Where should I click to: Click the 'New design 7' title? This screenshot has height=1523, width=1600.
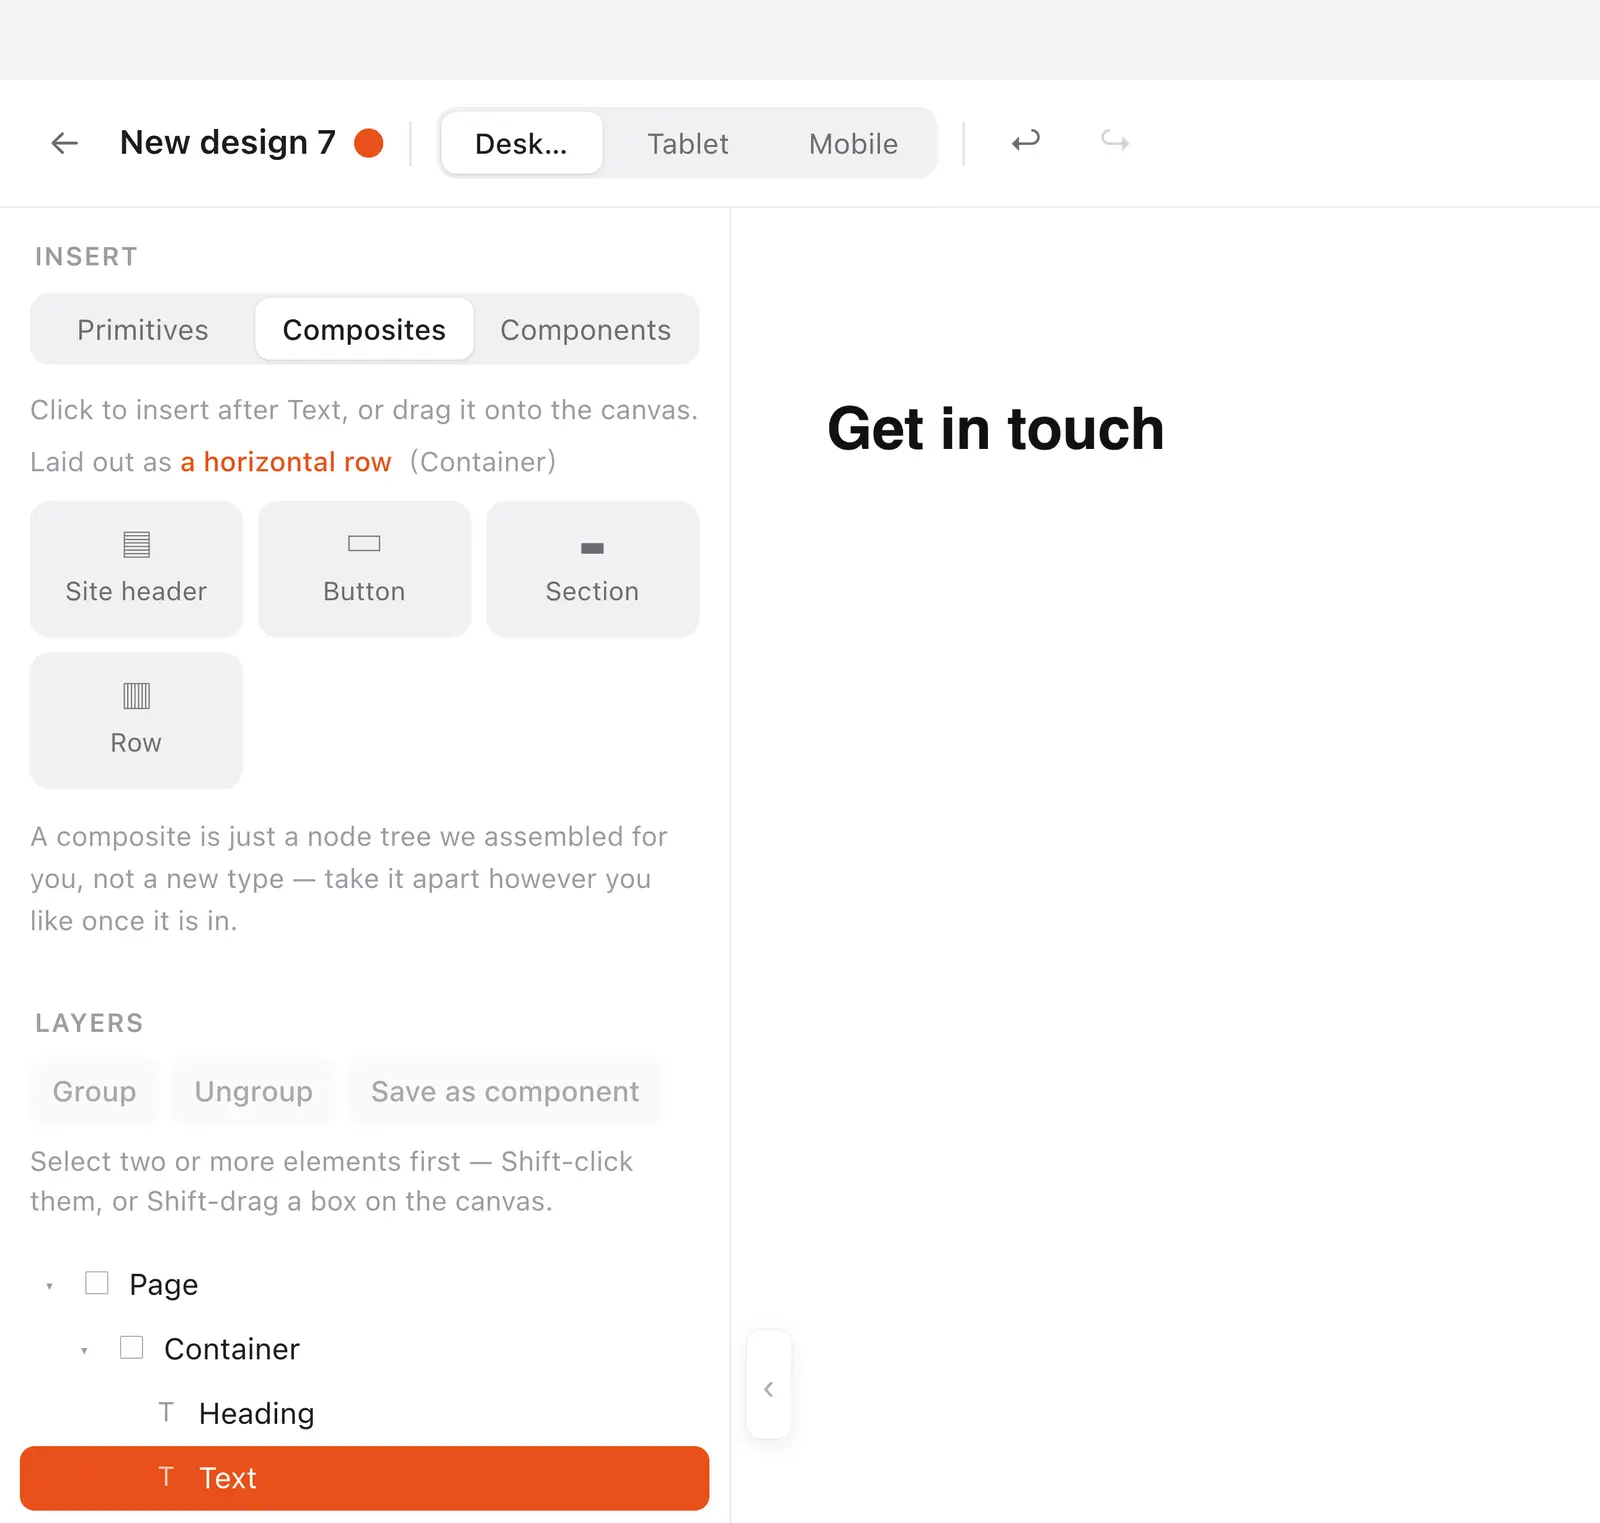pyautogui.click(x=228, y=142)
